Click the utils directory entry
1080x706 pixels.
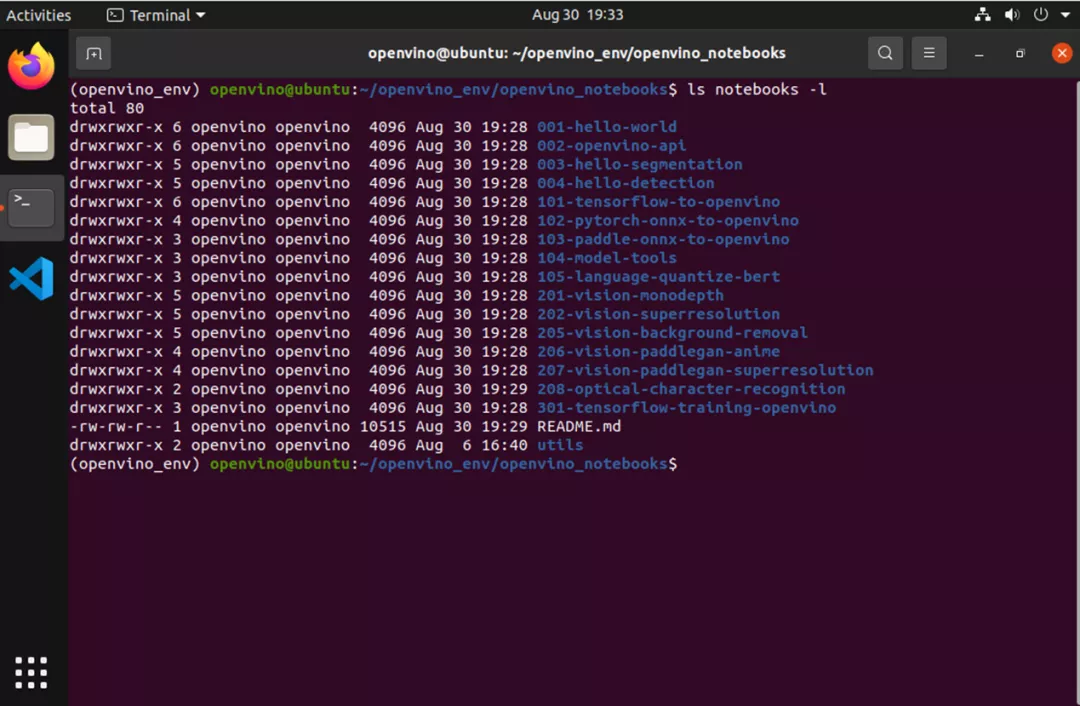(x=558, y=445)
